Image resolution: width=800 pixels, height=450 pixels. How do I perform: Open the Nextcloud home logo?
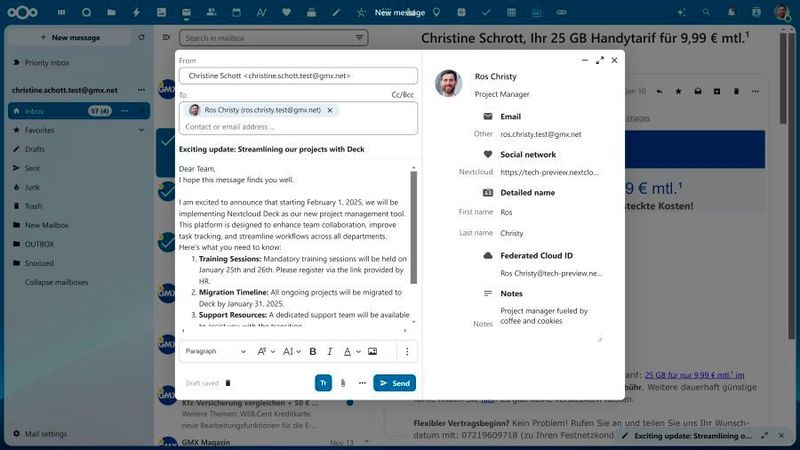[22, 12]
